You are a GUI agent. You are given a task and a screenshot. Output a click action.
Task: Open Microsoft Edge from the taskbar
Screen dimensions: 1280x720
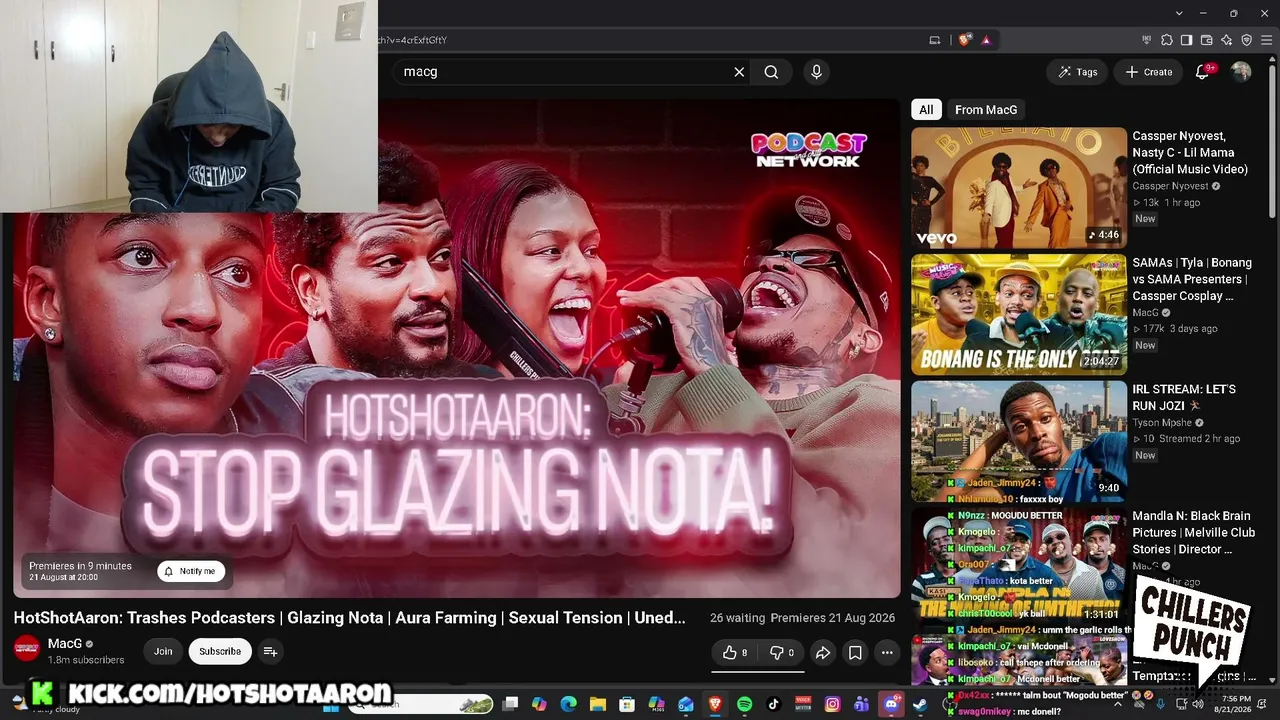click(x=568, y=704)
